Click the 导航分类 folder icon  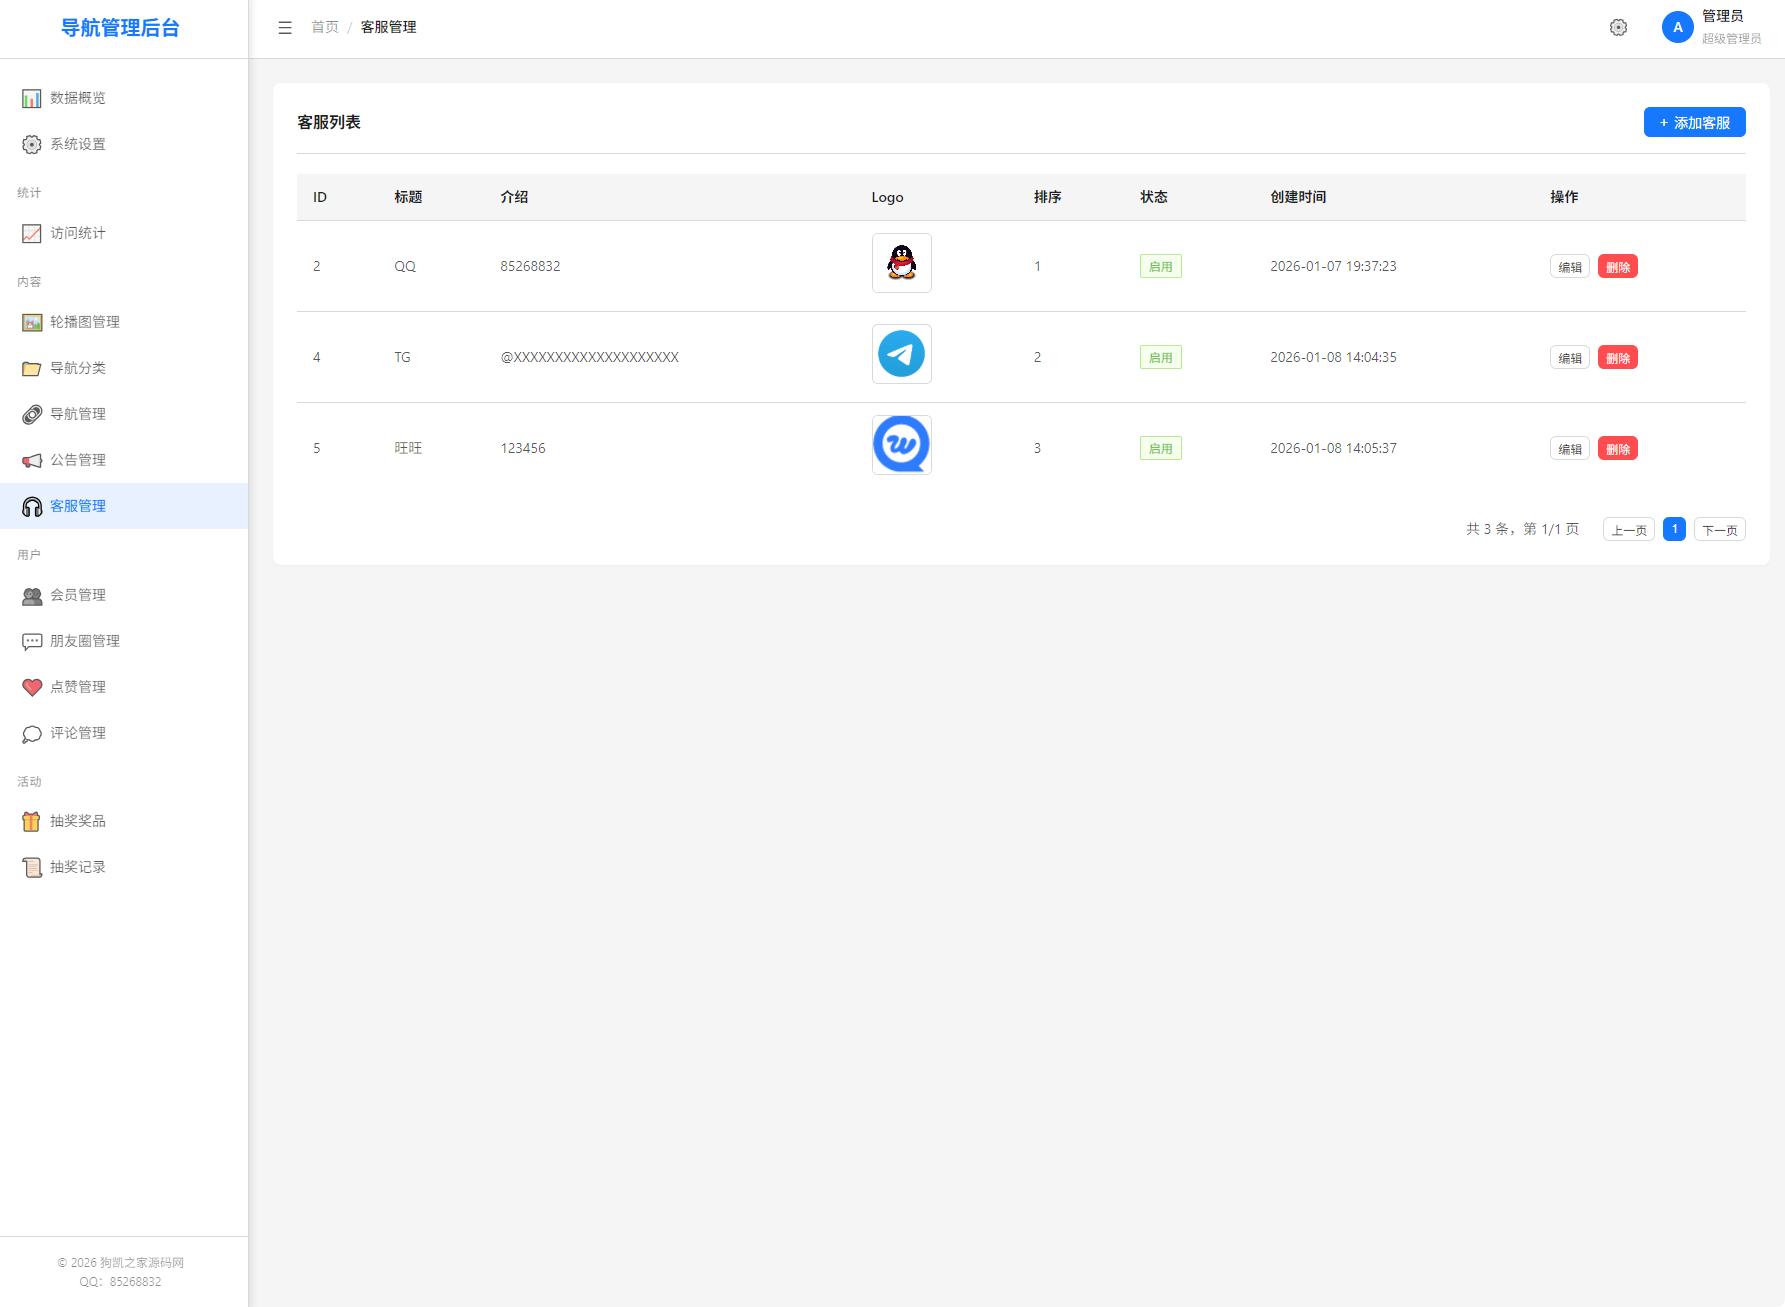point(32,368)
